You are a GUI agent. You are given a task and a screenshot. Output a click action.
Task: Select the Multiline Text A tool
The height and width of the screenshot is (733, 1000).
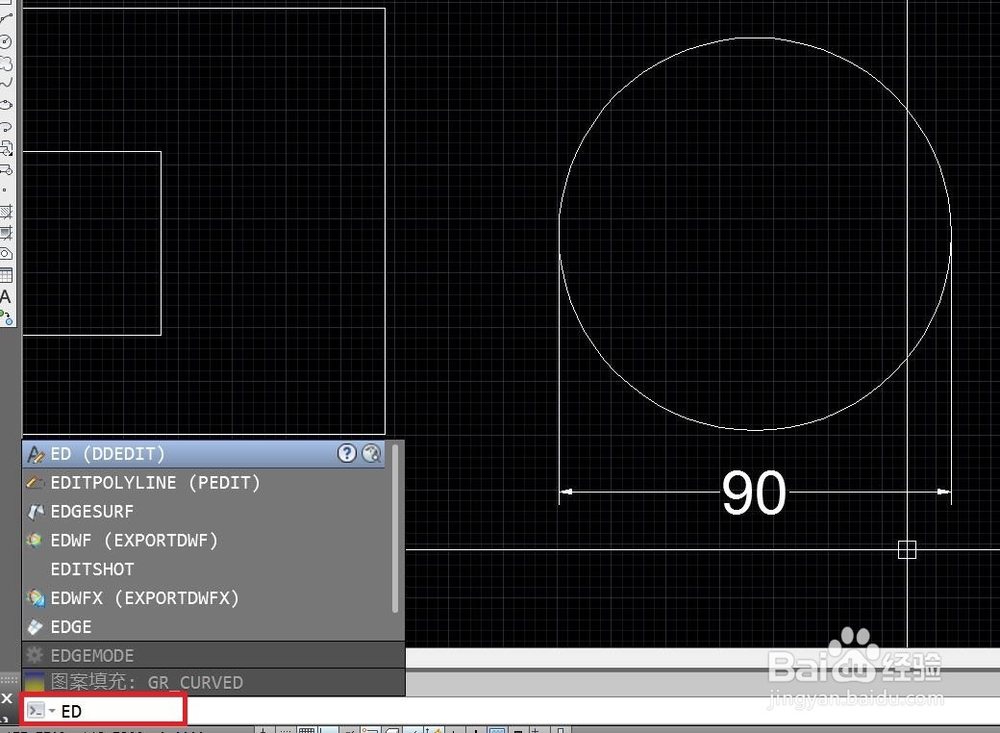6,297
